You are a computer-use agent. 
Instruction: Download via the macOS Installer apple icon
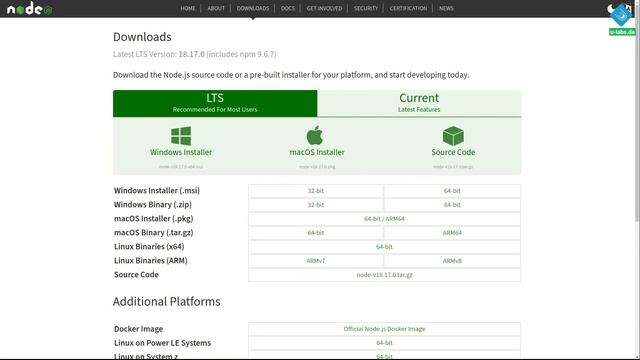315,136
